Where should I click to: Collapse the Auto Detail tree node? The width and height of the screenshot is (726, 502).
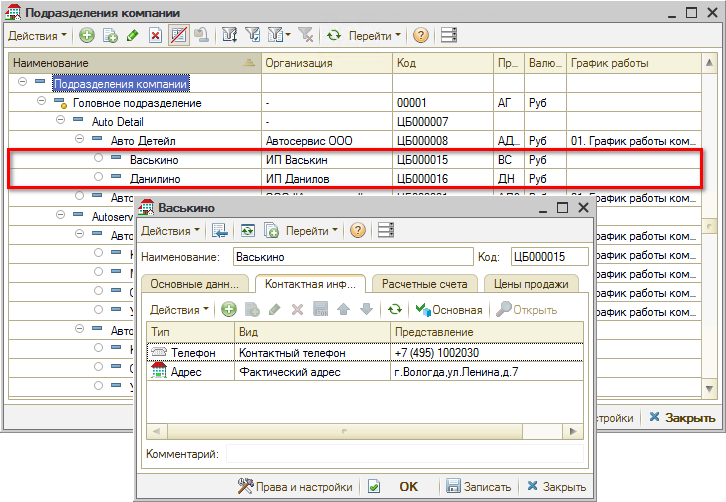61,121
